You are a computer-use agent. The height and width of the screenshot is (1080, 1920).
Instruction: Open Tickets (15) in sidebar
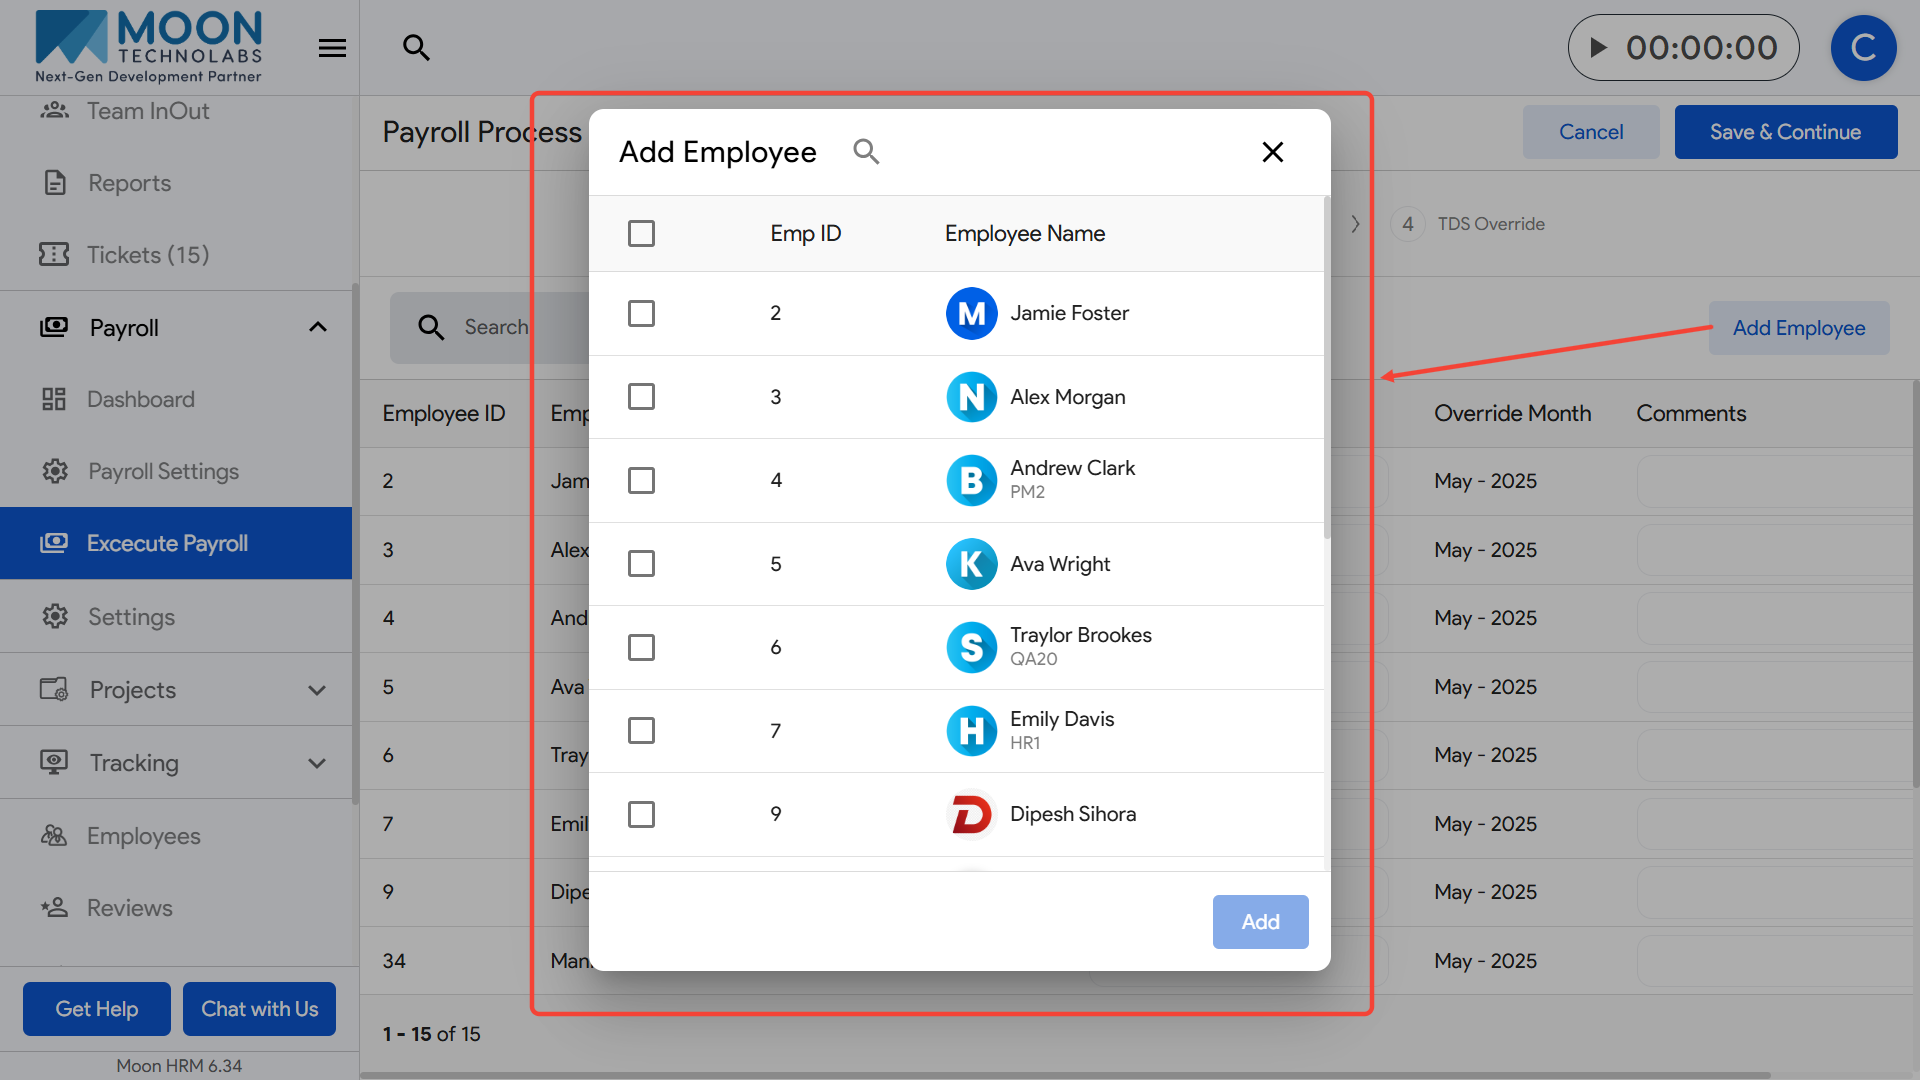147,255
